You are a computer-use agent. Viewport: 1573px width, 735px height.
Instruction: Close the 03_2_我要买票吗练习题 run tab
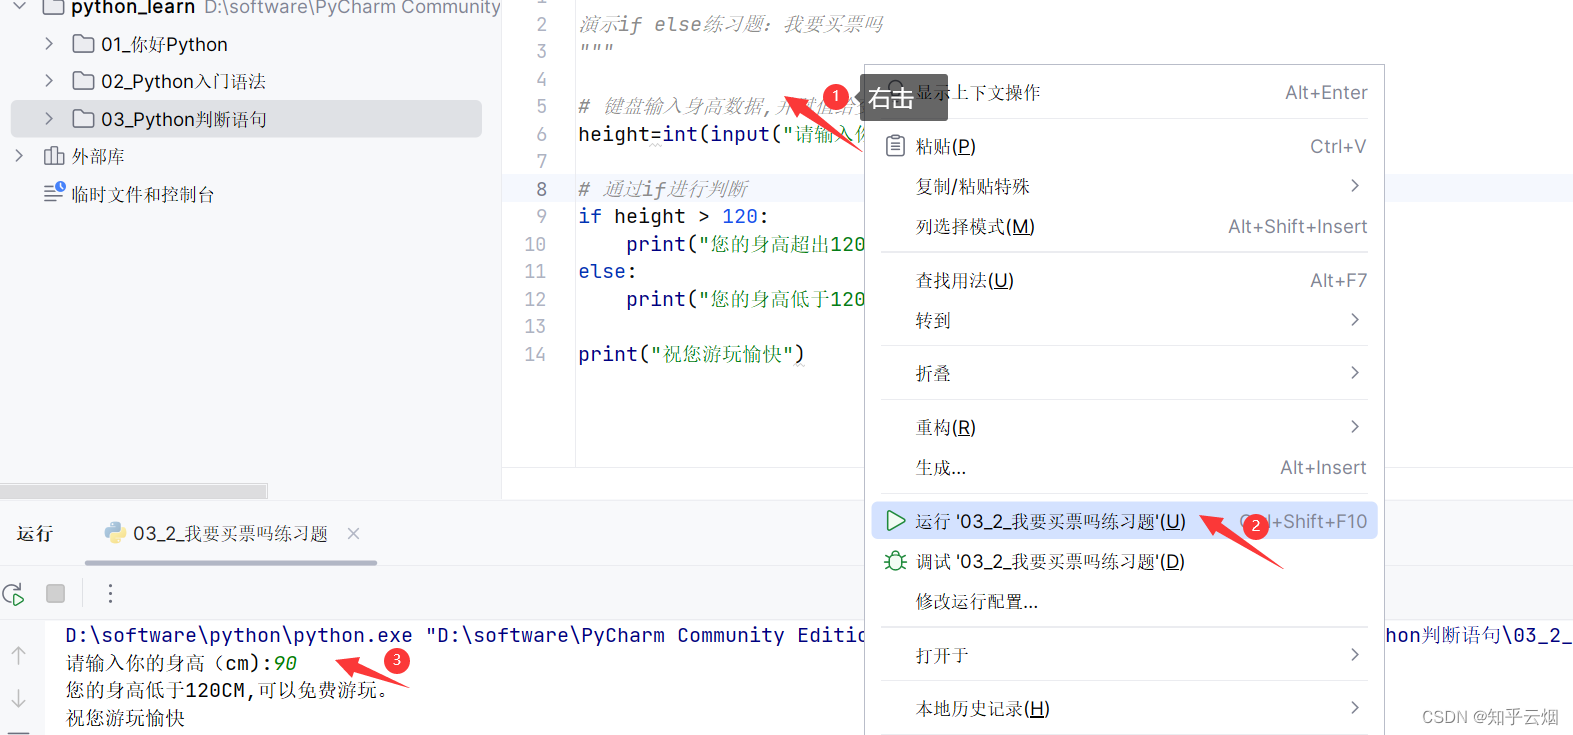click(353, 533)
